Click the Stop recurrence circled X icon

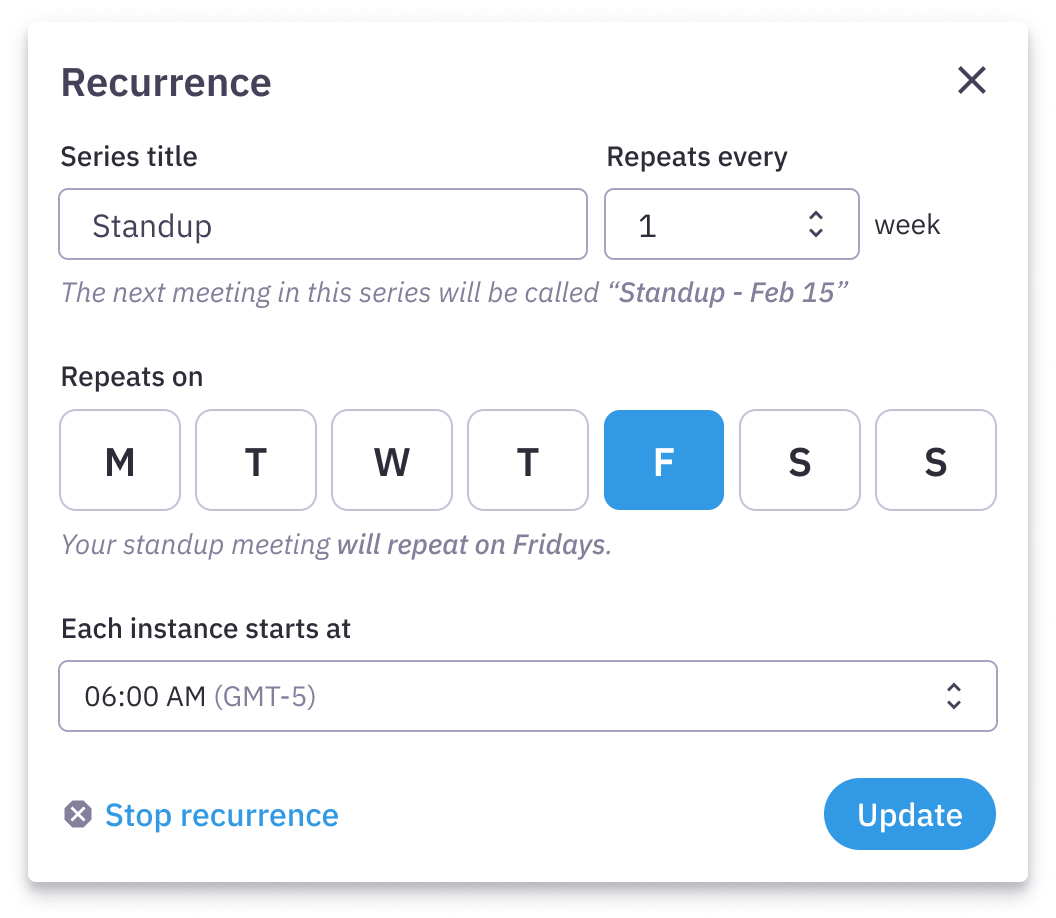[77, 815]
